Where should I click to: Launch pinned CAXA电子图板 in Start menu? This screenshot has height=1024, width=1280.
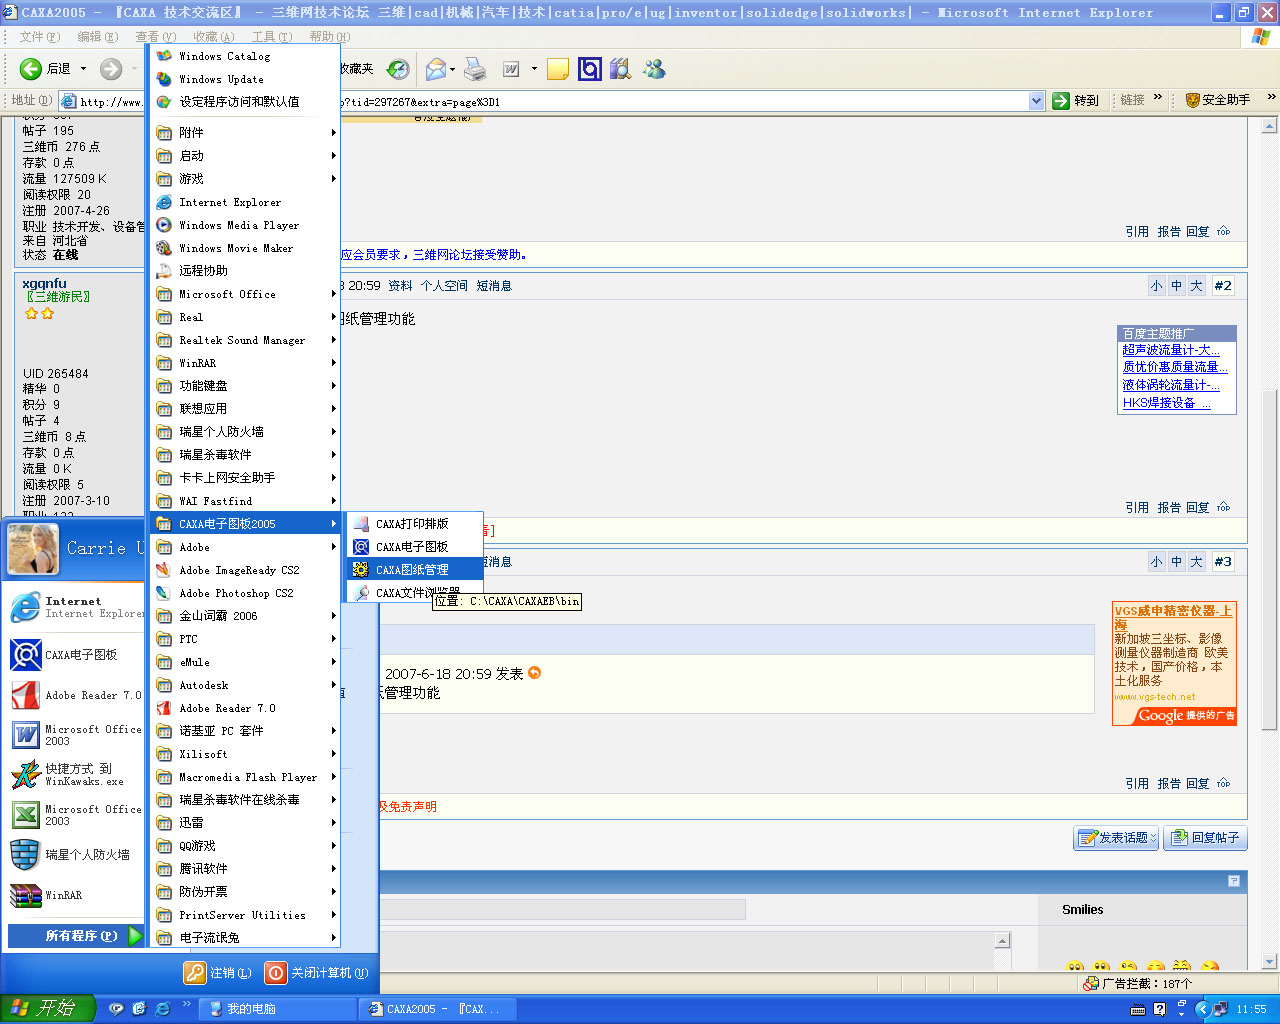(x=74, y=655)
